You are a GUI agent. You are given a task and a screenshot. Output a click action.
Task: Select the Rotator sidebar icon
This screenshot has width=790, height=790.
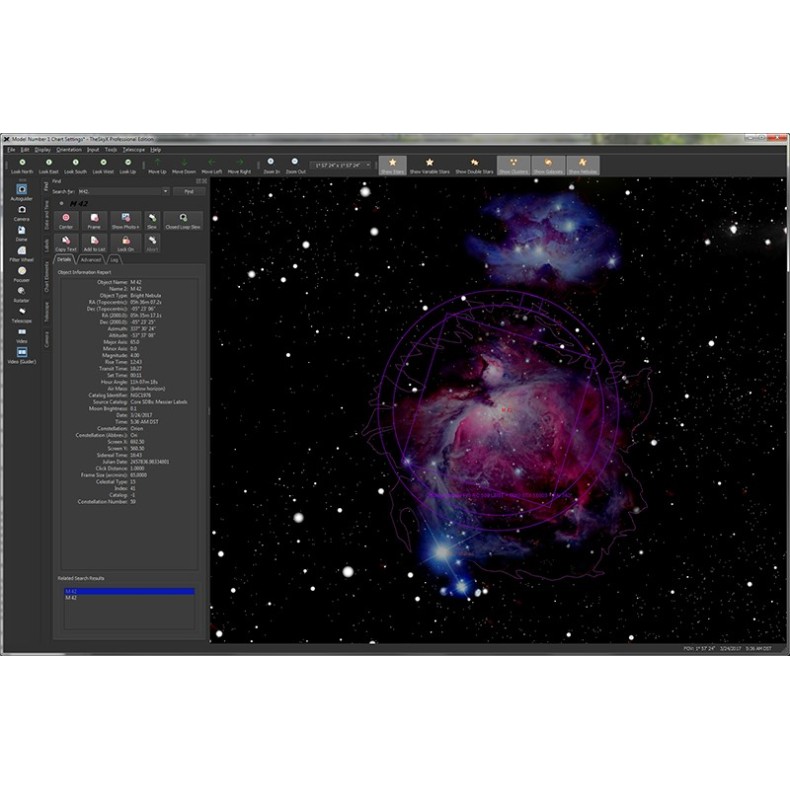tap(22, 293)
